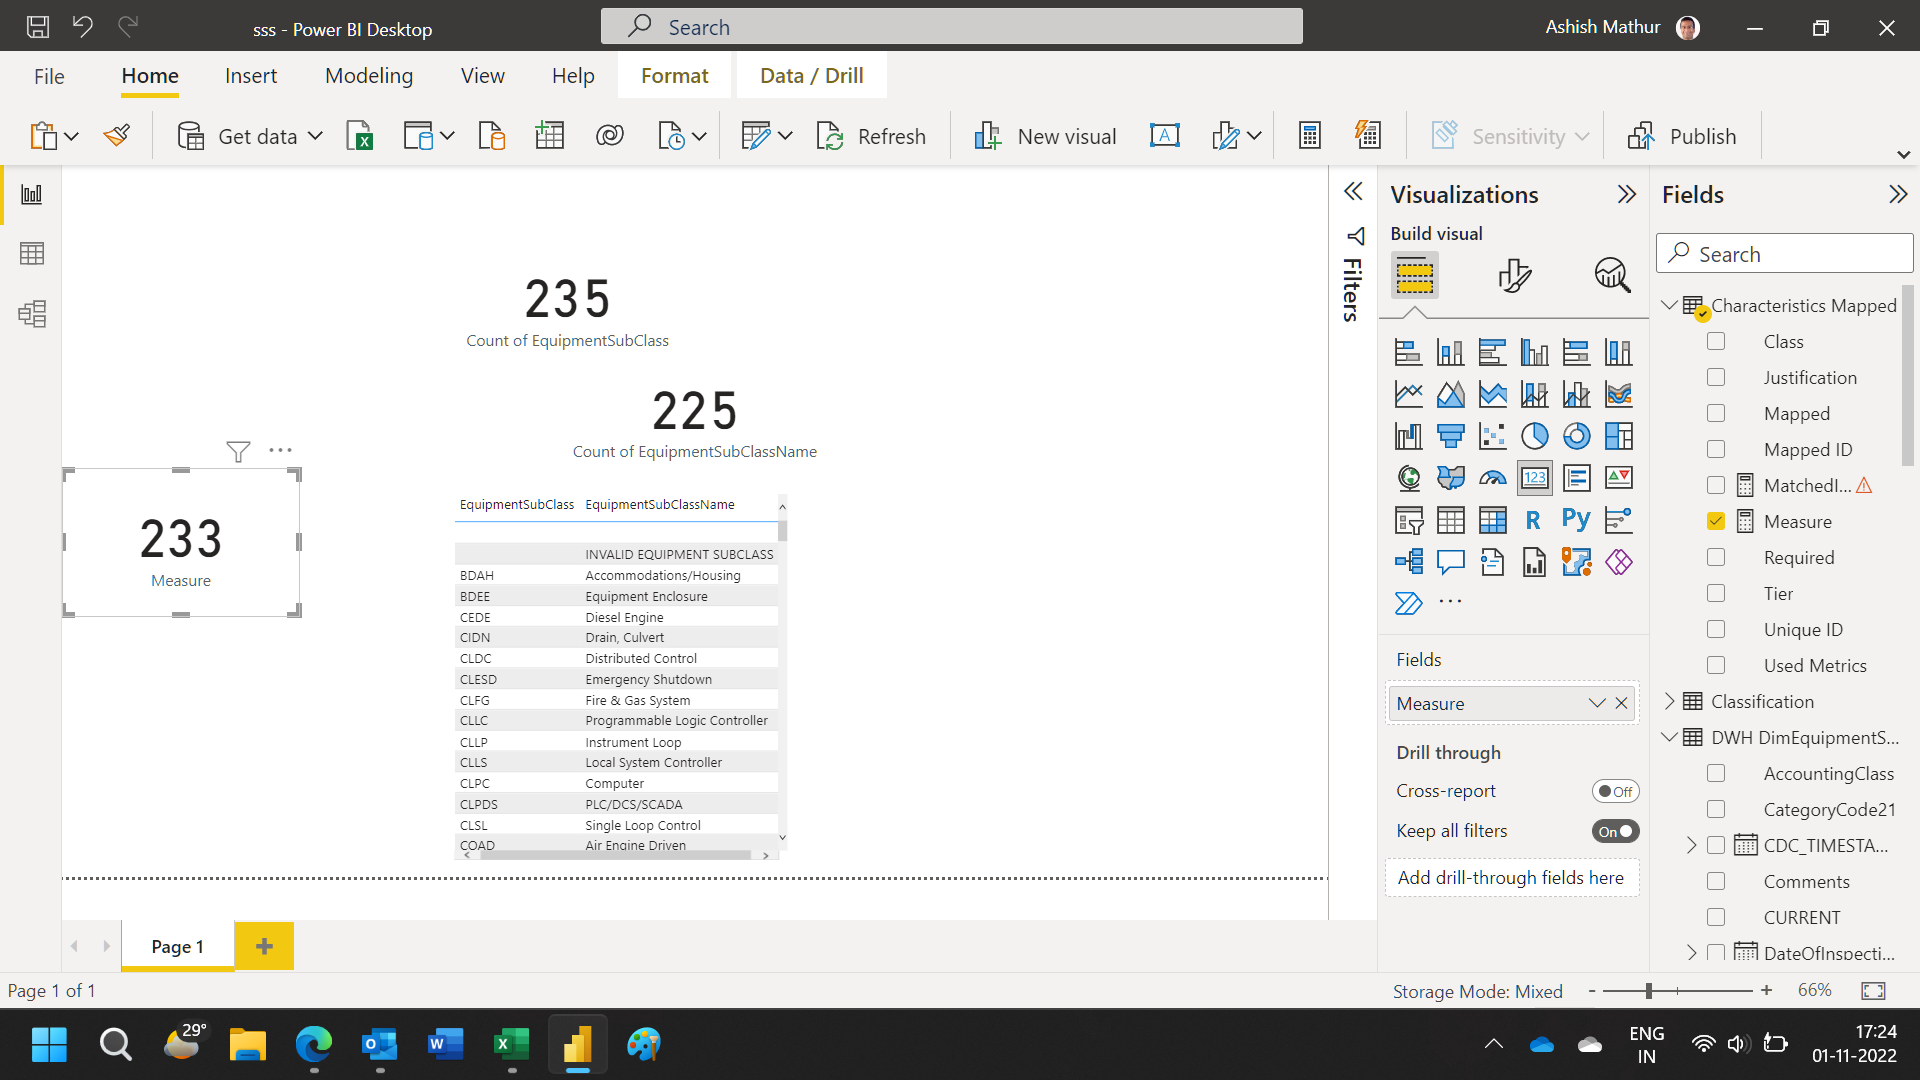Screen dimensions: 1920x1080
Task: Check the Class field checkbox
Action: coord(1716,341)
